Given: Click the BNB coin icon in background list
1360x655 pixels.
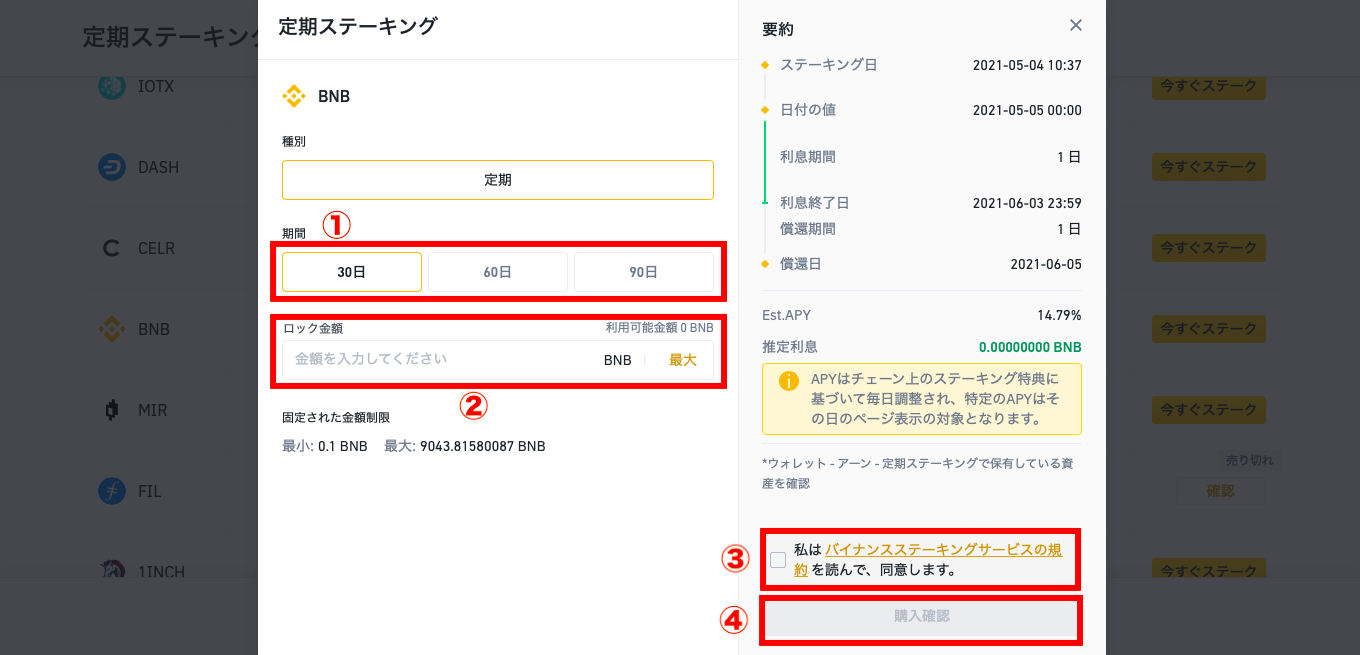Looking at the screenshot, I should (x=112, y=329).
